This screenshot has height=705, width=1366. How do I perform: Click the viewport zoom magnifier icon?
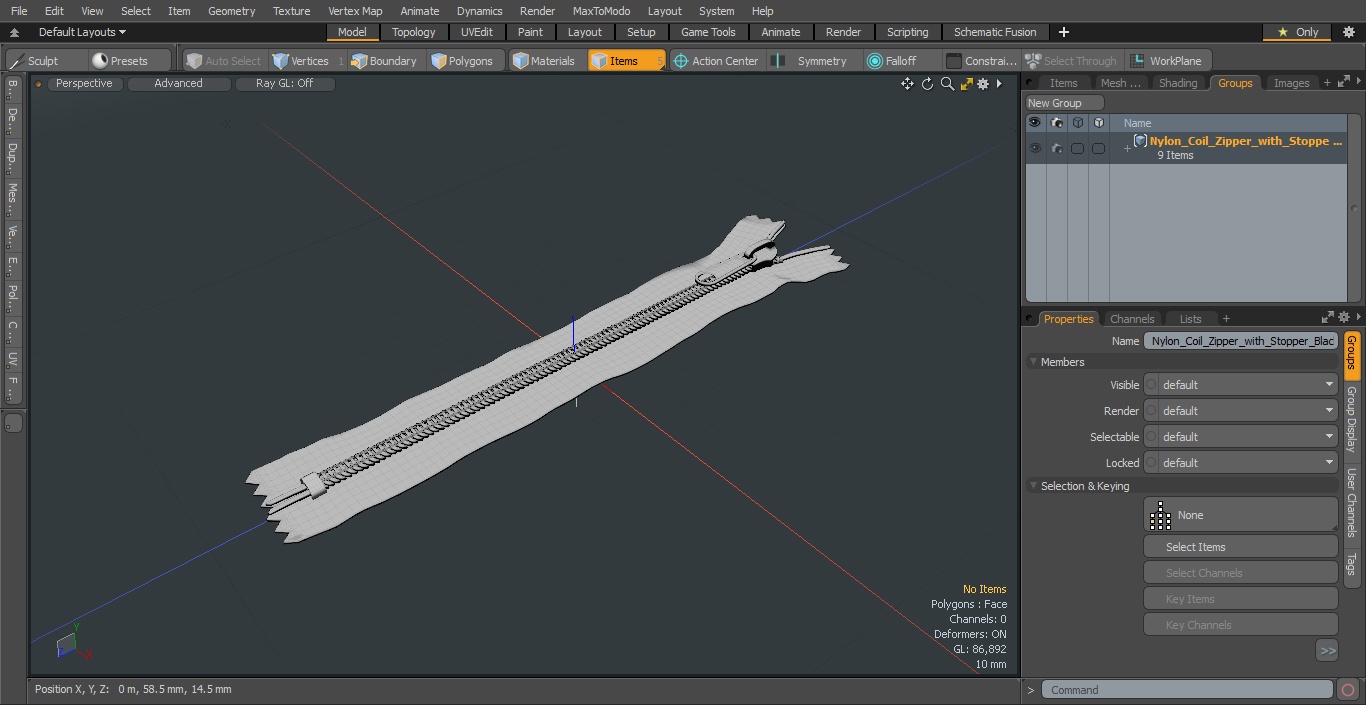pos(947,84)
